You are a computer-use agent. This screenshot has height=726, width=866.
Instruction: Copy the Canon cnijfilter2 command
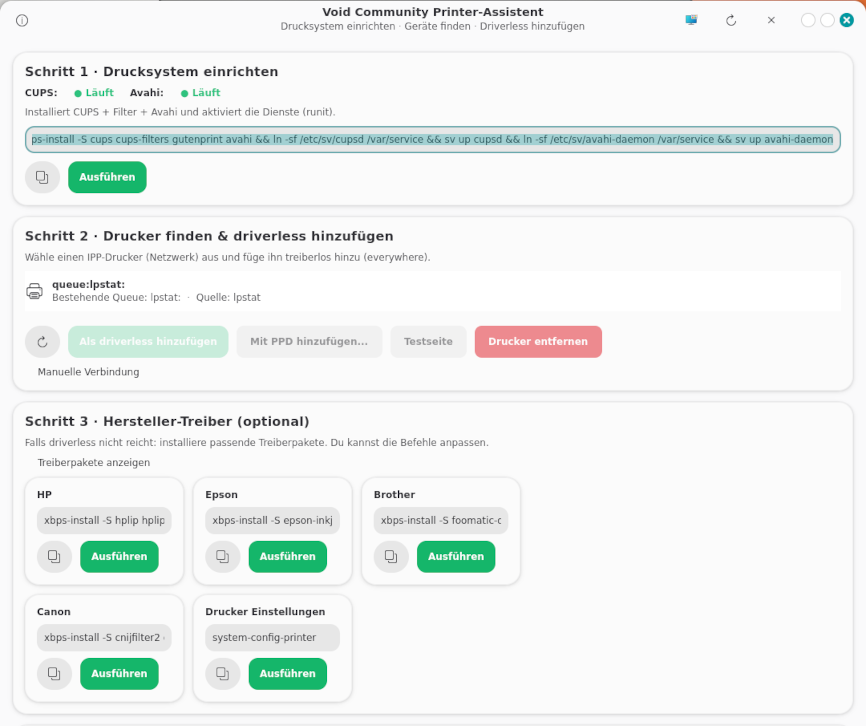54,674
